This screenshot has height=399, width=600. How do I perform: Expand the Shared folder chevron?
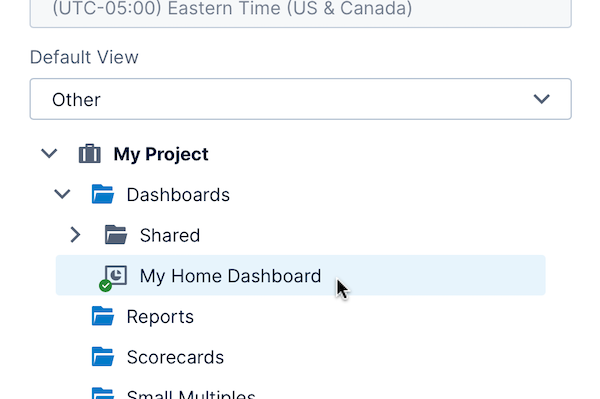pyautogui.click(x=75, y=235)
